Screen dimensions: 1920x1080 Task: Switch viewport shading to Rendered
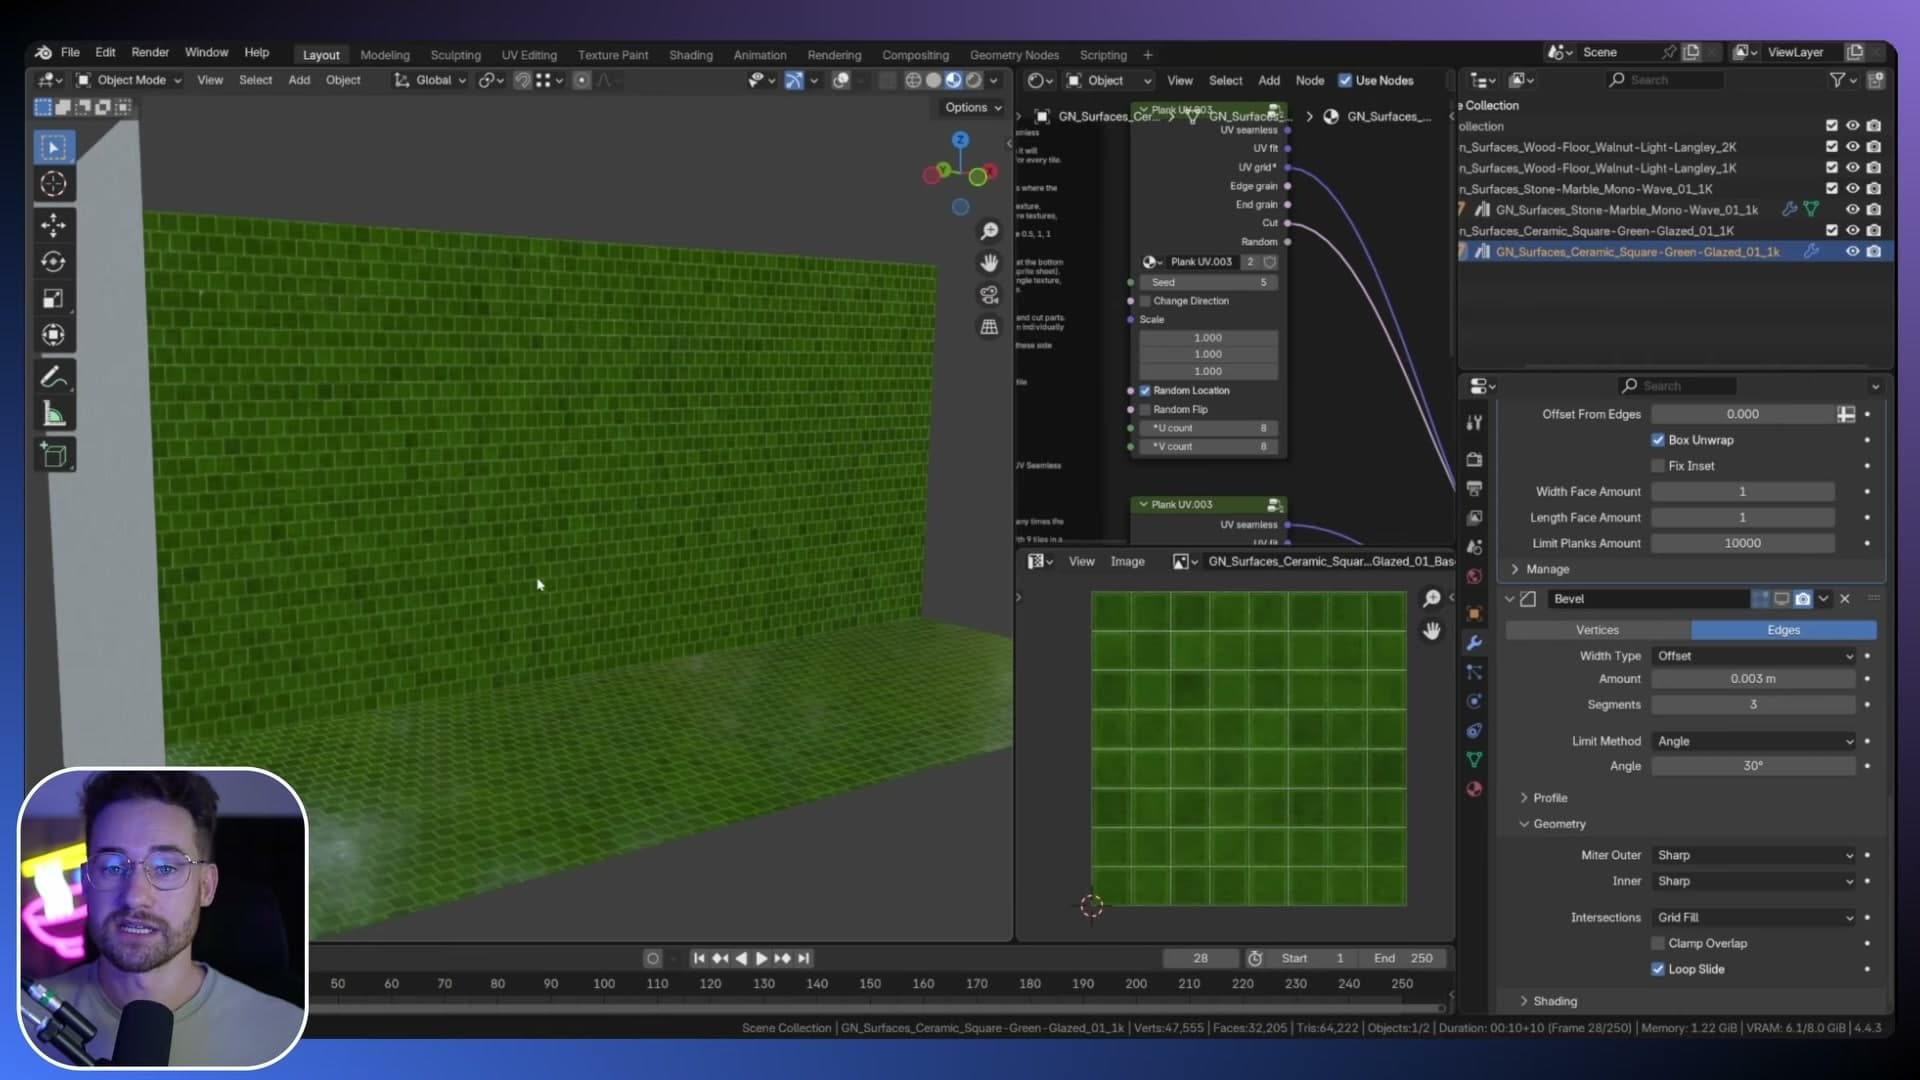973,80
